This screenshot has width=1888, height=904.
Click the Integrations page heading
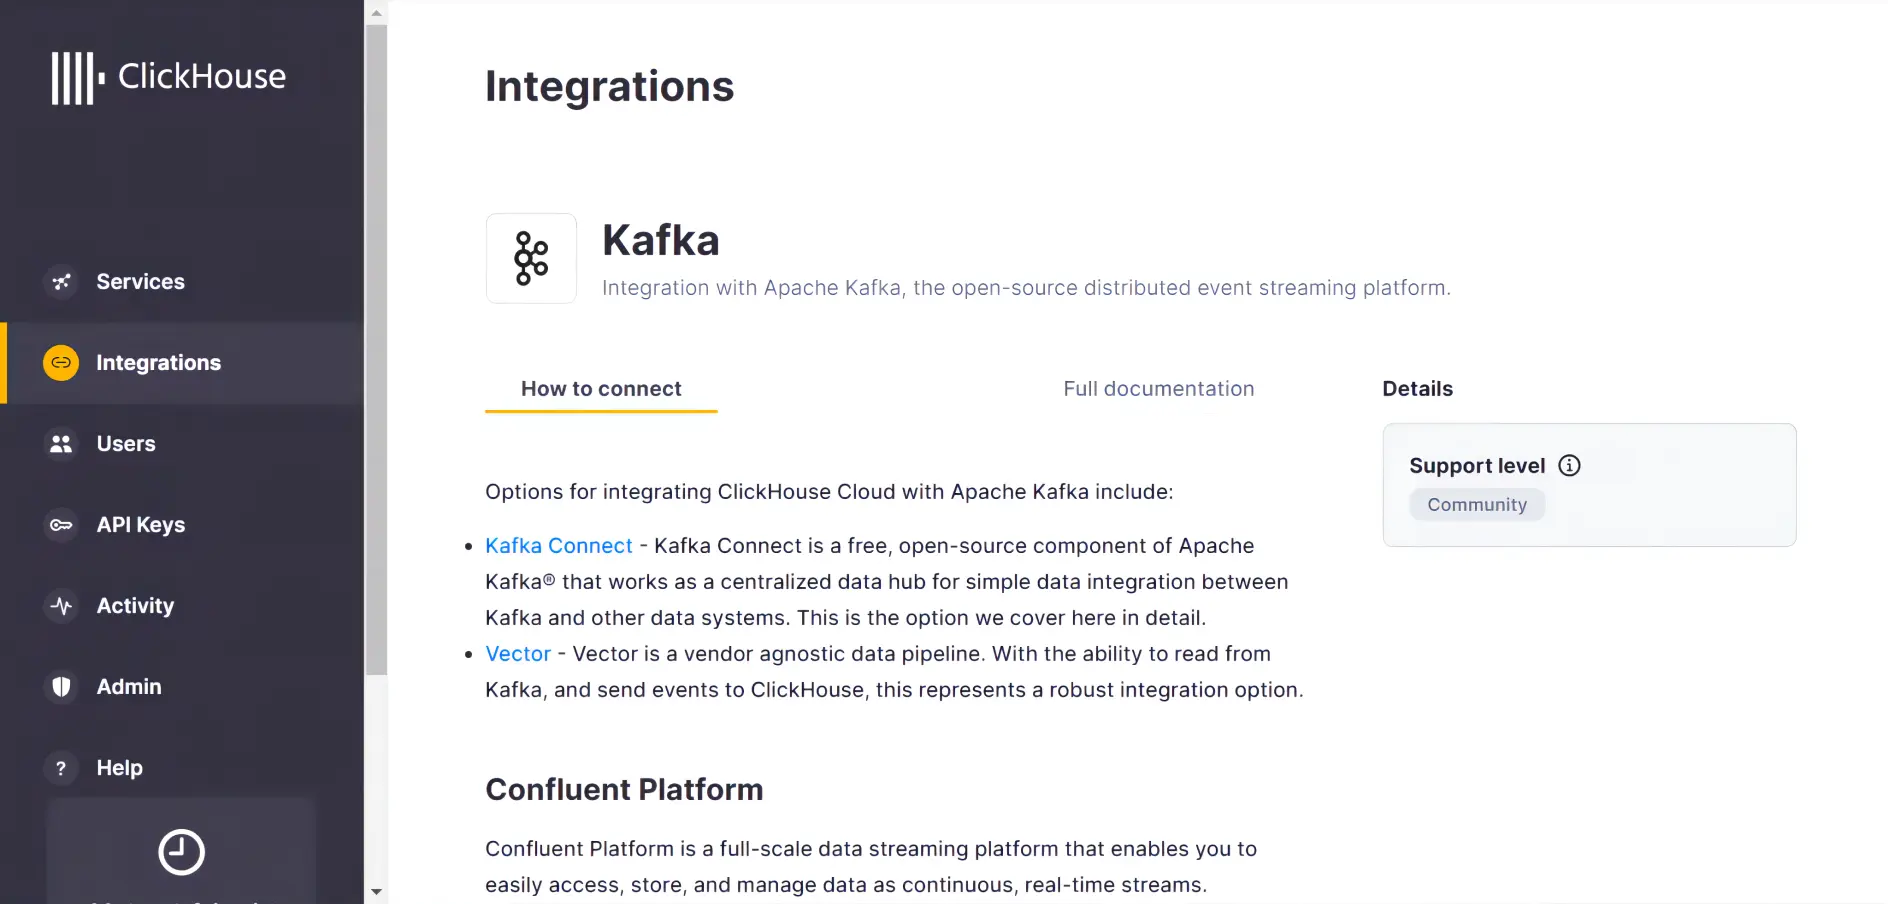[x=610, y=87]
